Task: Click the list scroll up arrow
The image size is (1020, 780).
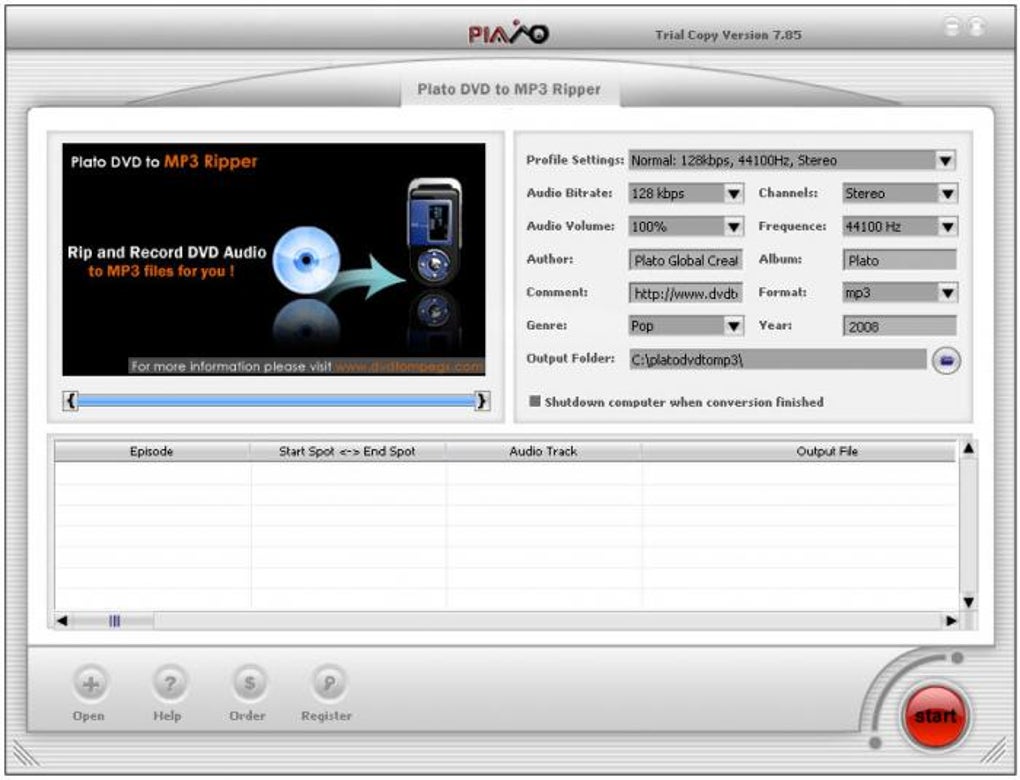Action: 969,448
